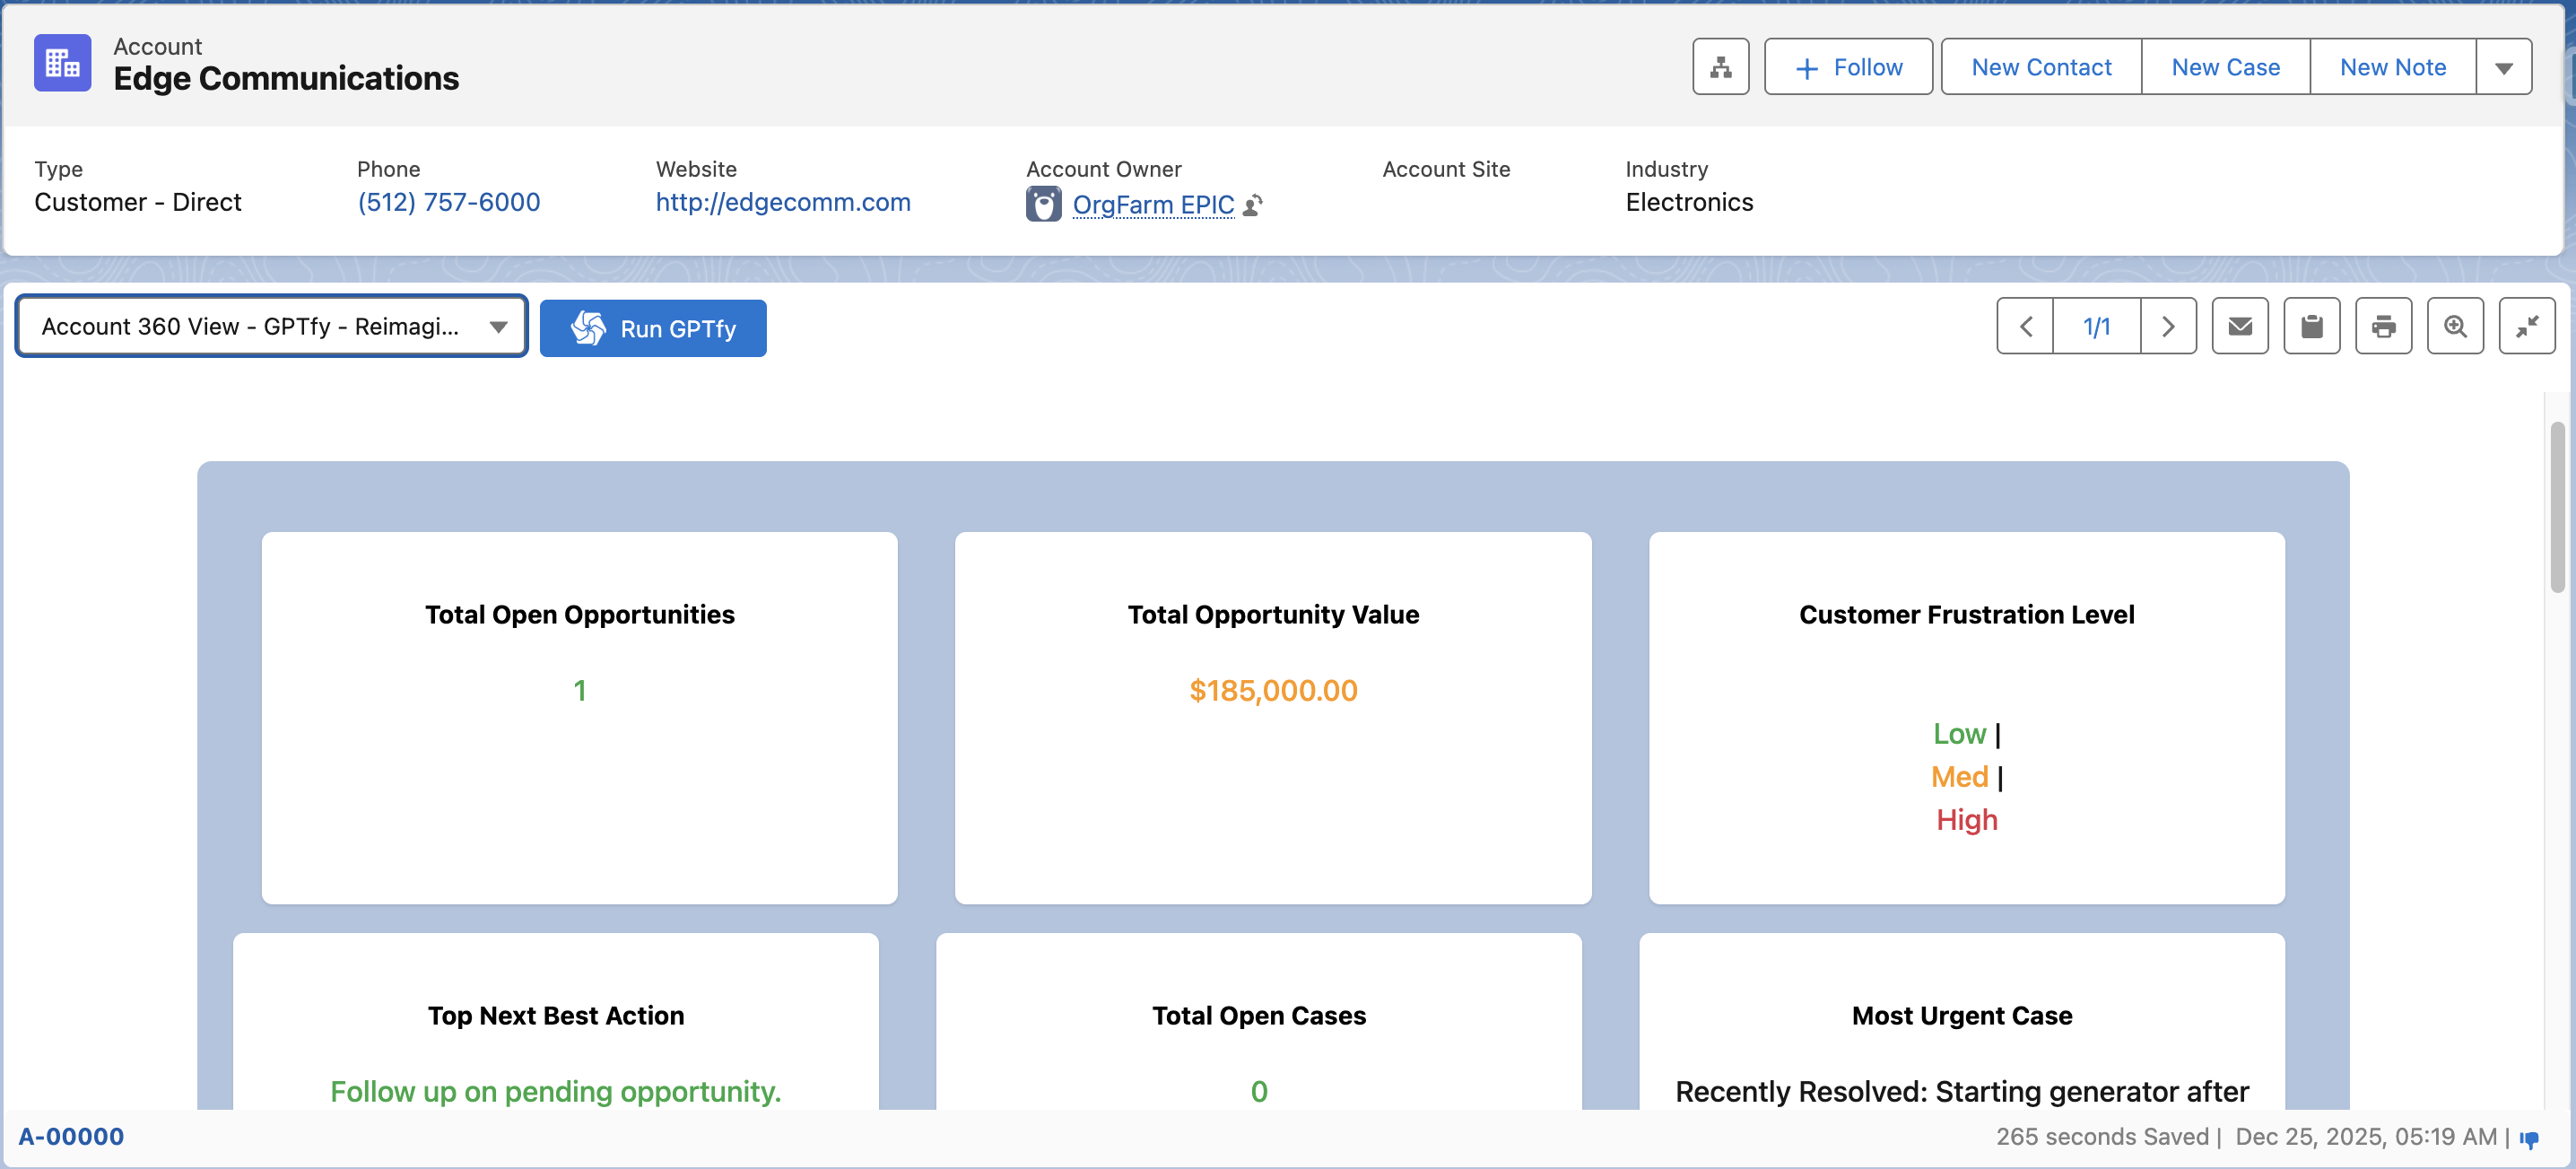The height and width of the screenshot is (1169, 2576).
Task: Copy response with clipboard icon
Action: 2311,326
